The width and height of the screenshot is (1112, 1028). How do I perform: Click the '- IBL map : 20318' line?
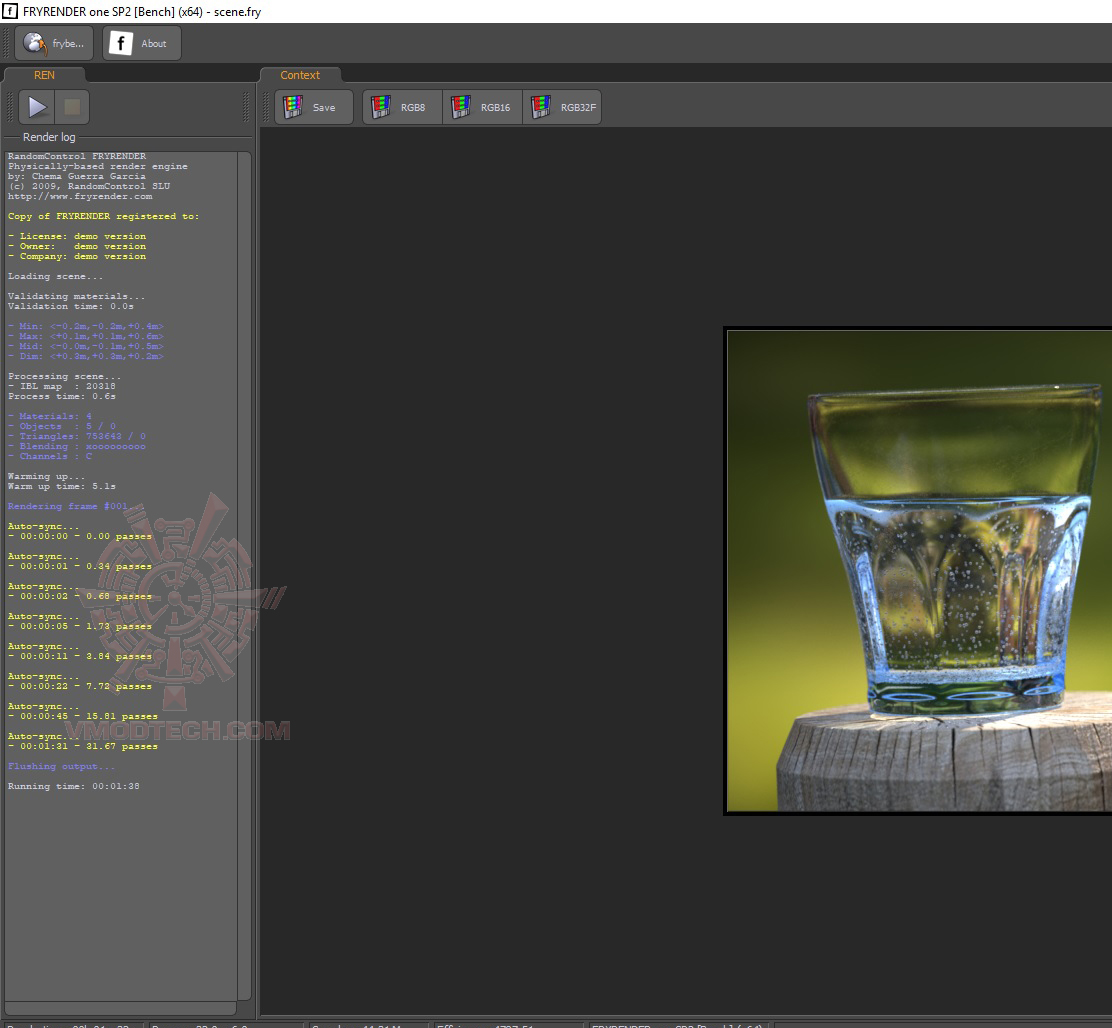pyautogui.click(x=62, y=386)
